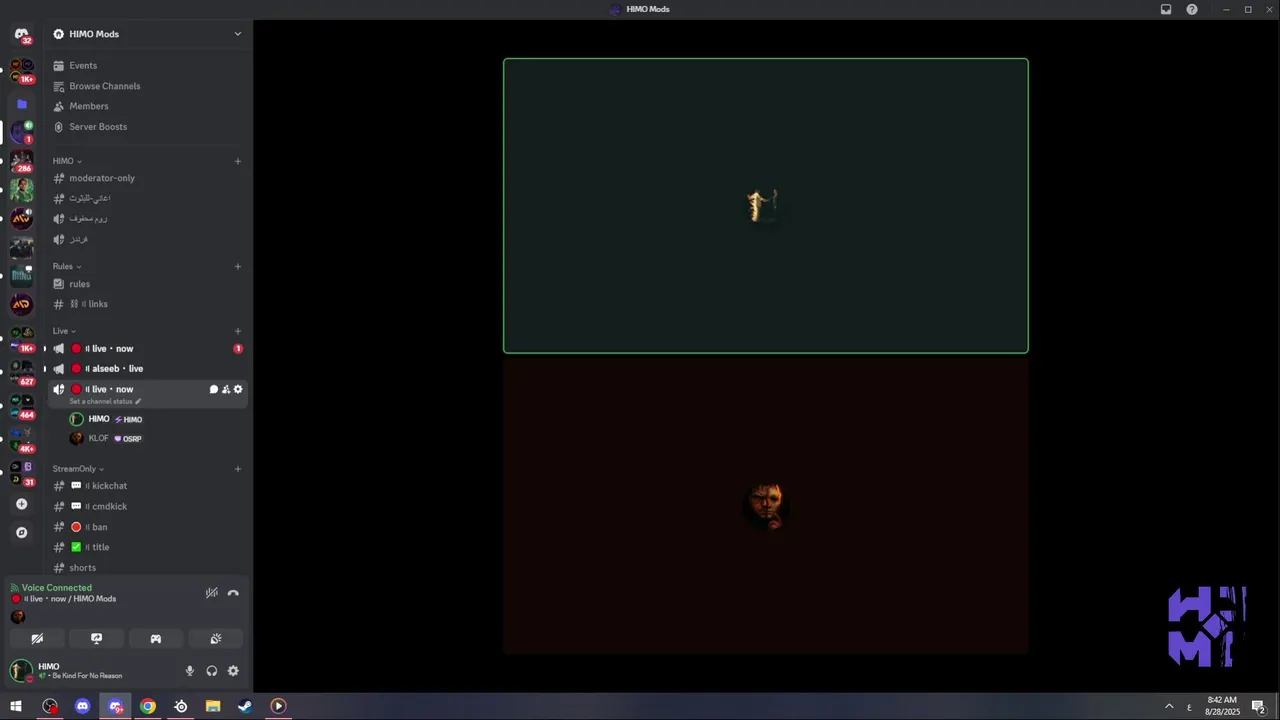The height and width of the screenshot is (720, 1280).
Task: Mute microphone in user panel
Action: (x=190, y=671)
